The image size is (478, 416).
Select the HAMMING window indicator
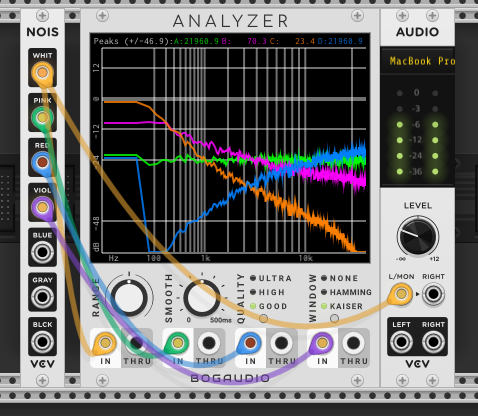pyautogui.click(x=324, y=292)
